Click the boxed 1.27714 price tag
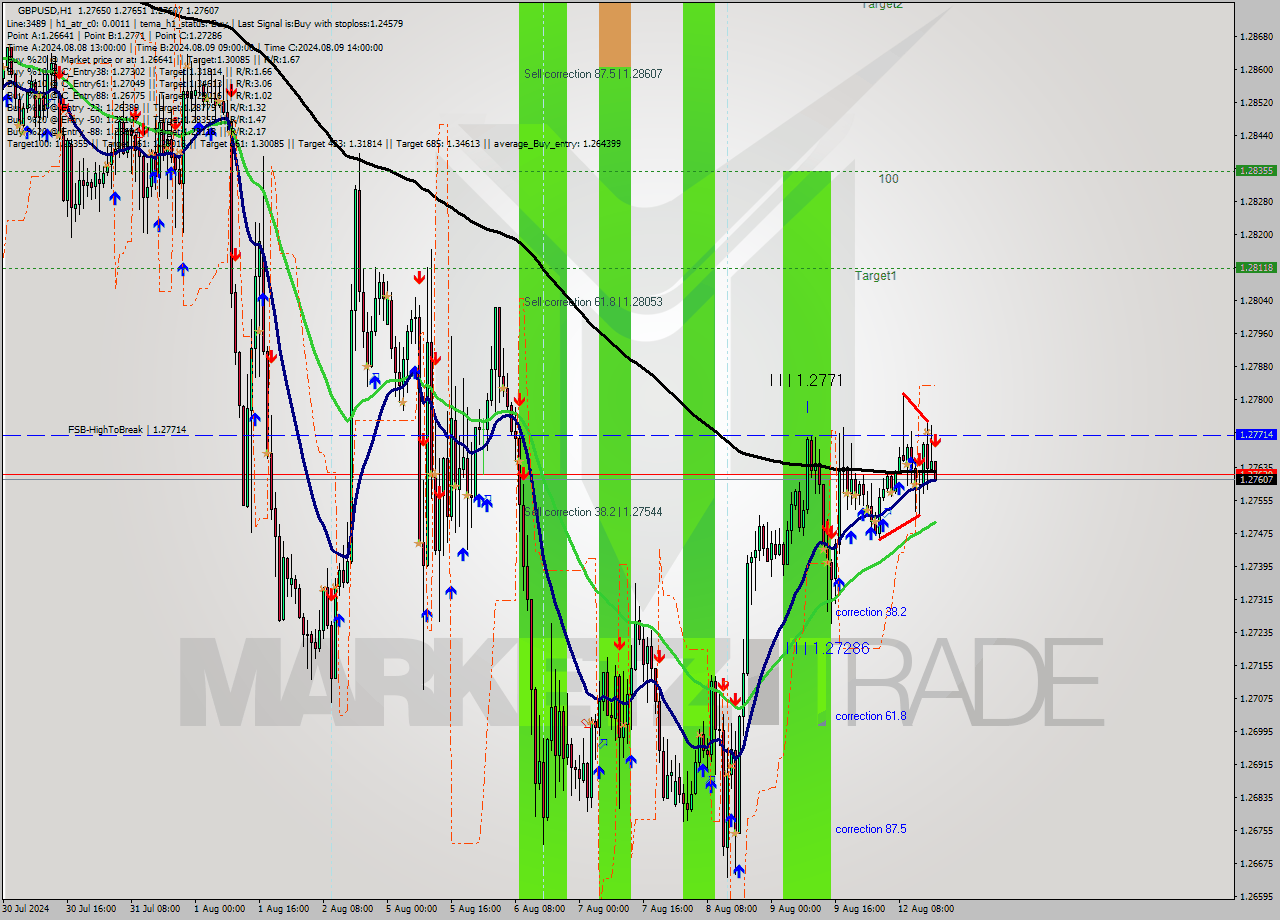1280x920 pixels. (x=1255, y=435)
